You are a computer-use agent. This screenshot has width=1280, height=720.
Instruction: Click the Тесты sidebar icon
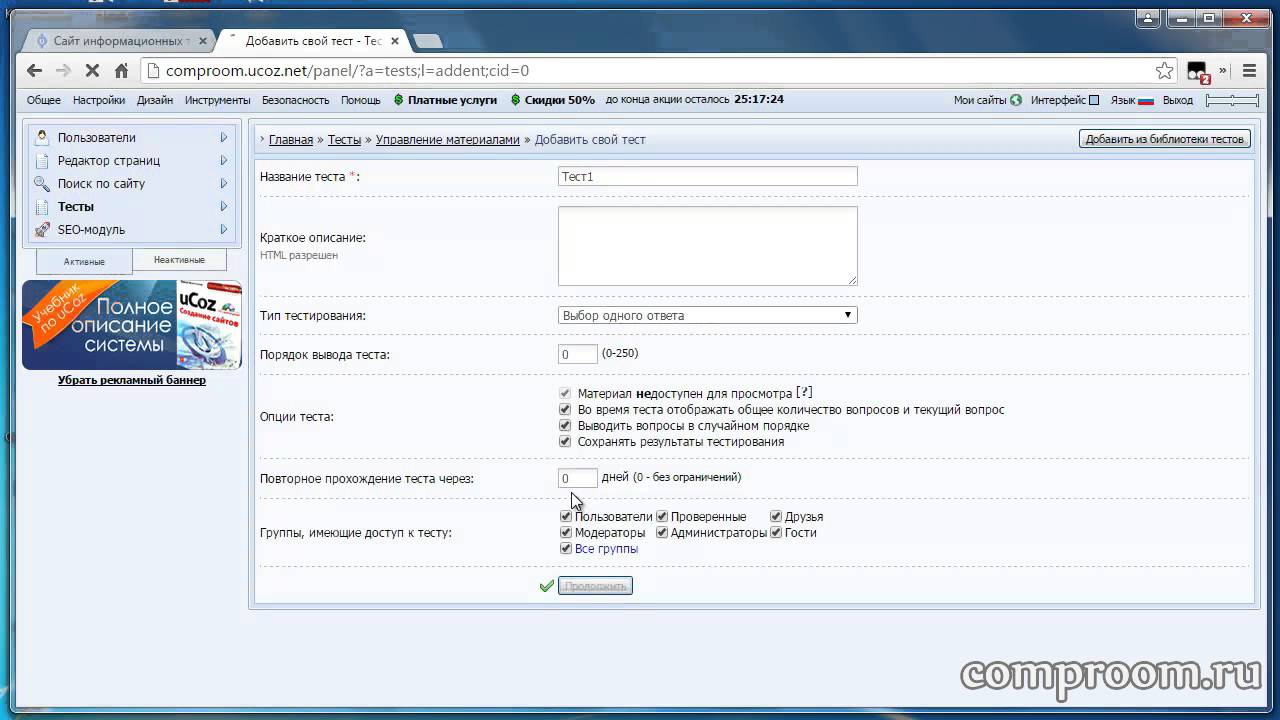pos(41,206)
